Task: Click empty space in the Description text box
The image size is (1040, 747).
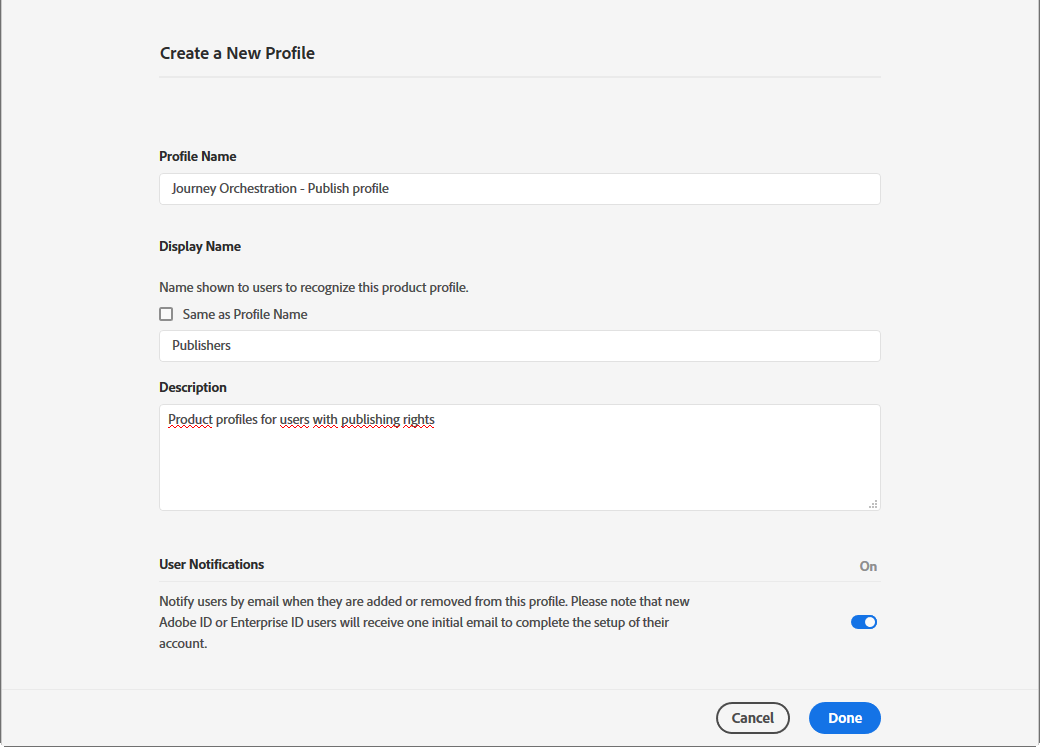Action: tap(519, 471)
